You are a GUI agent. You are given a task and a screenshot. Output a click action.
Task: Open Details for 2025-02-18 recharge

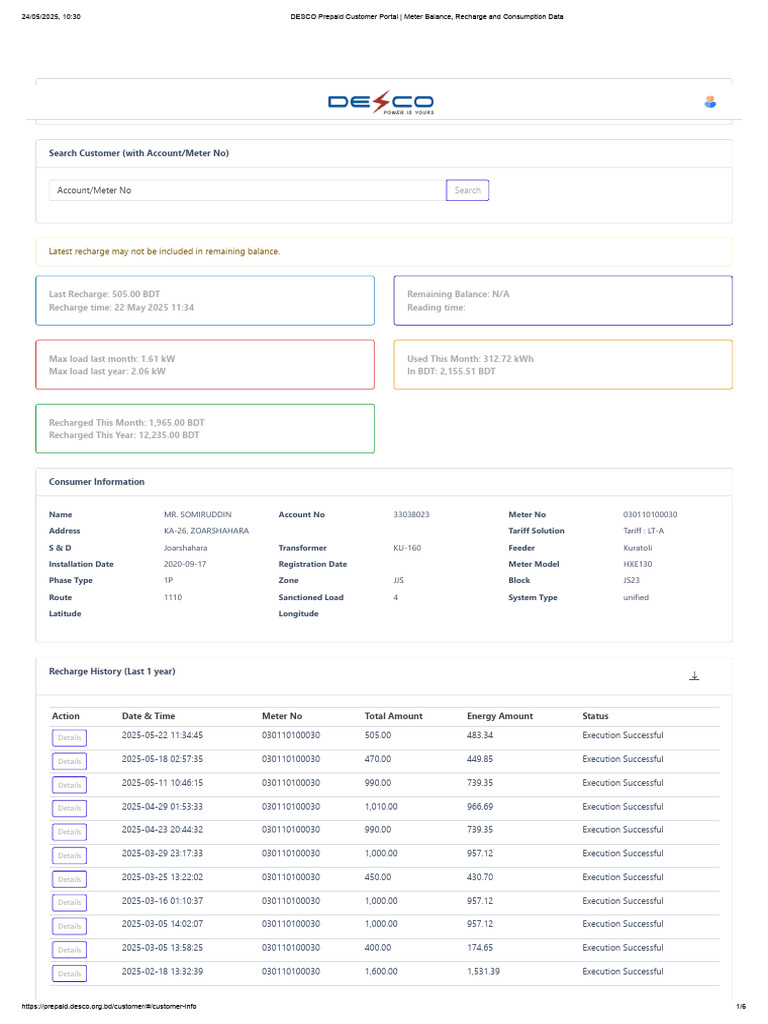pos(69,973)
